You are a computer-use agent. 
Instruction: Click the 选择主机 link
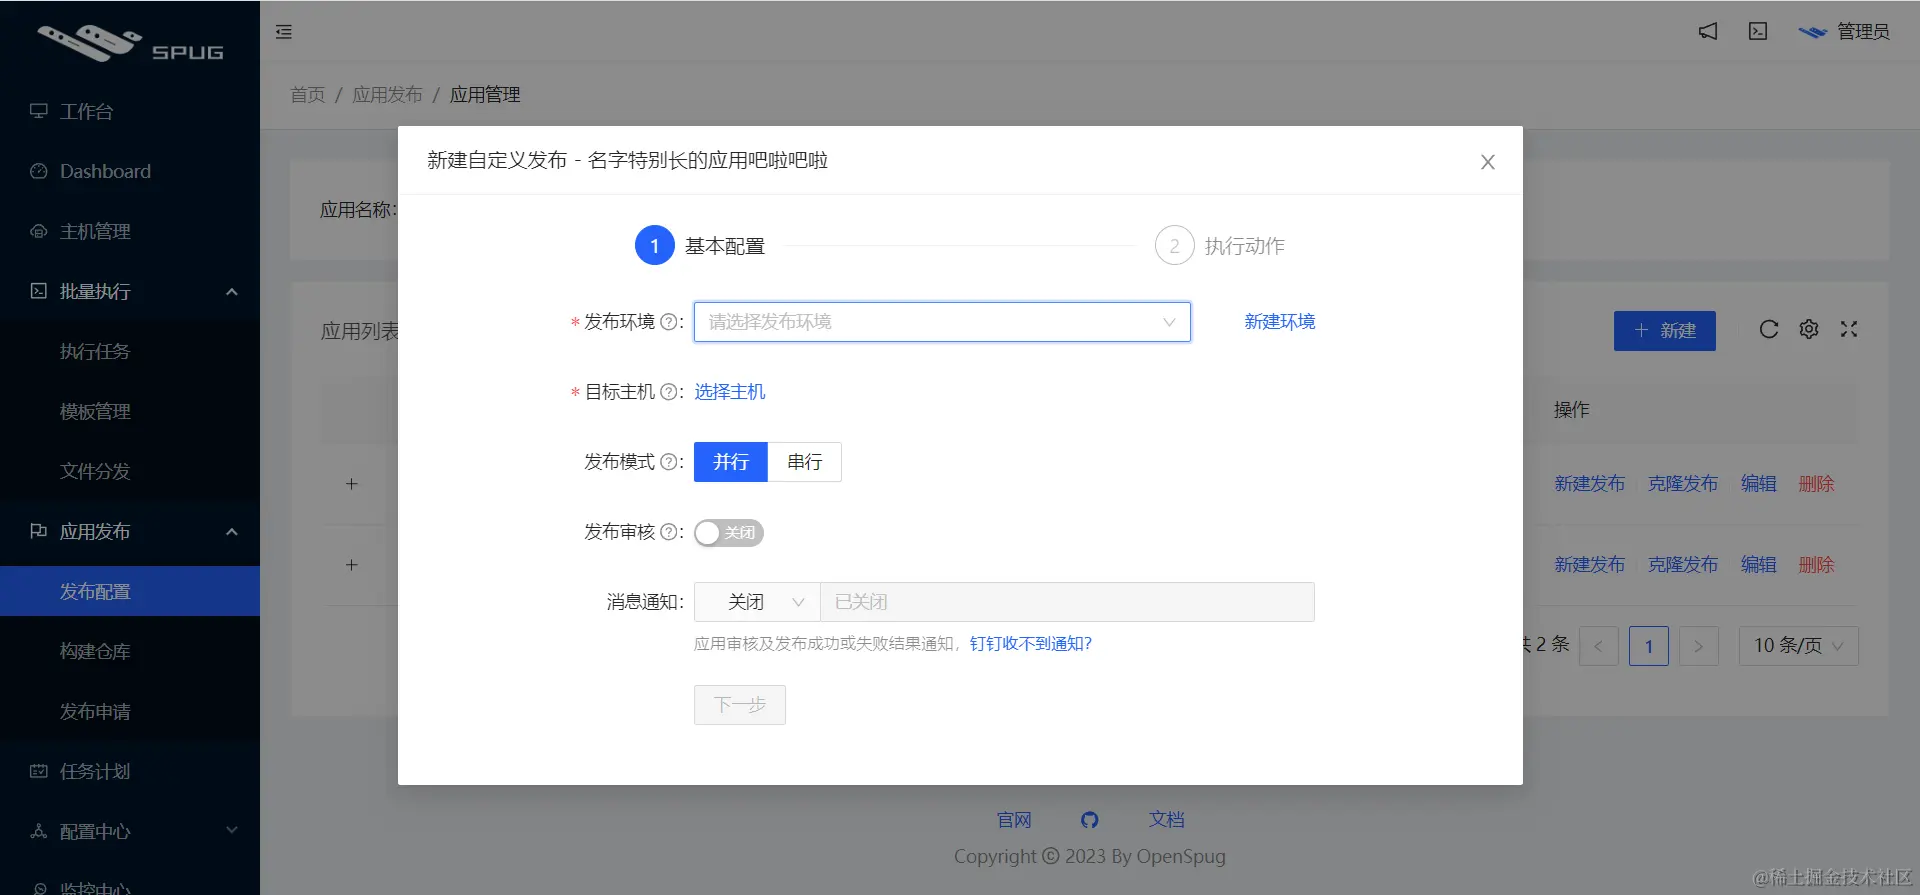[730, 392]
